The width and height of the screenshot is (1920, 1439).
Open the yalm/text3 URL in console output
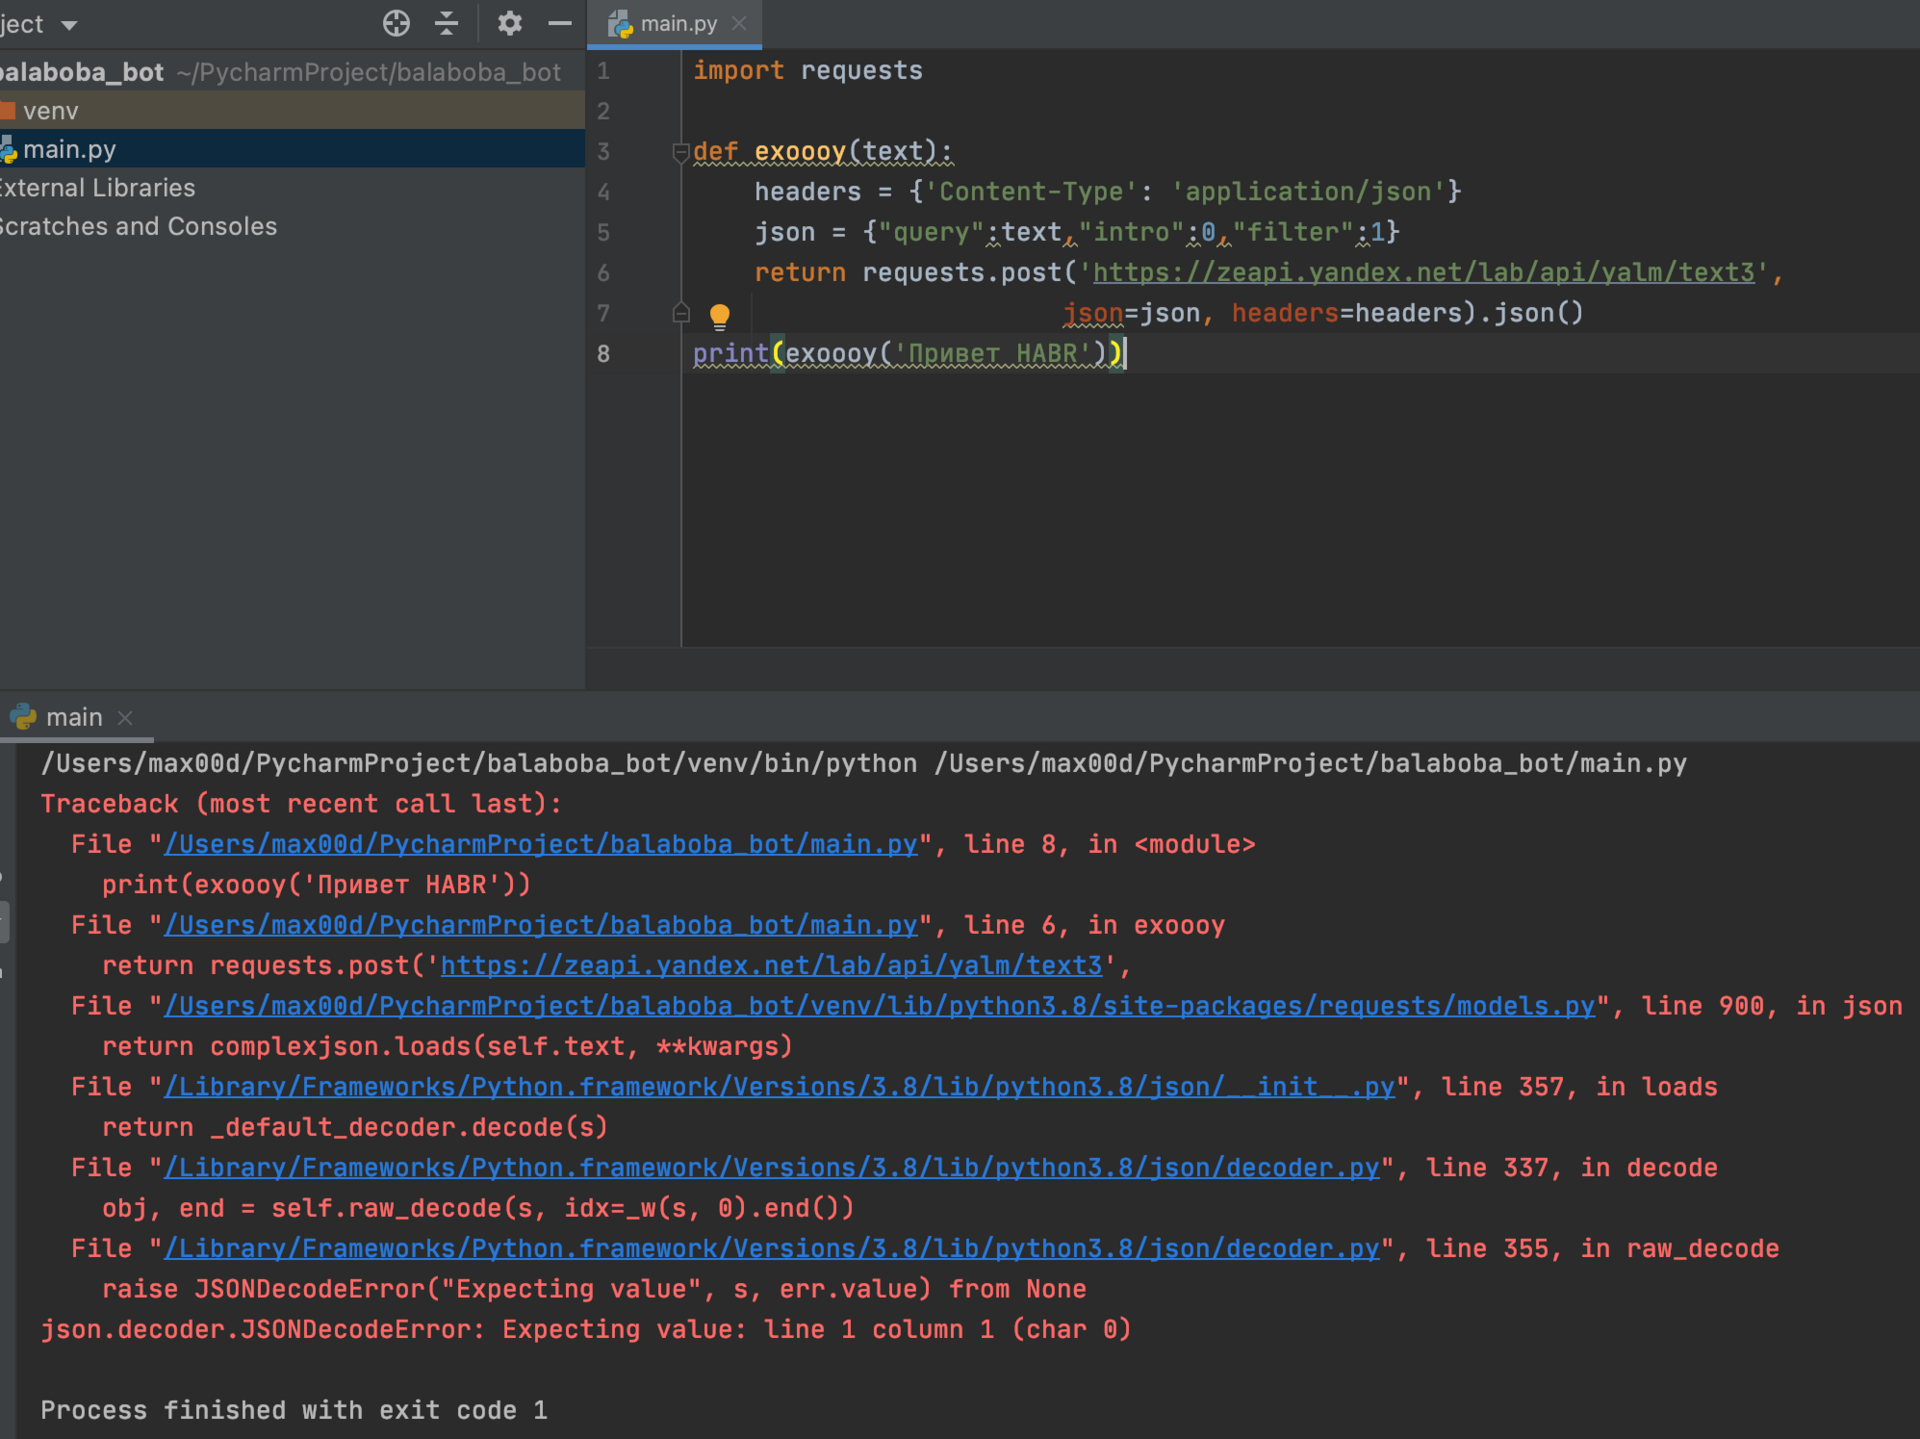pos(771,966)
